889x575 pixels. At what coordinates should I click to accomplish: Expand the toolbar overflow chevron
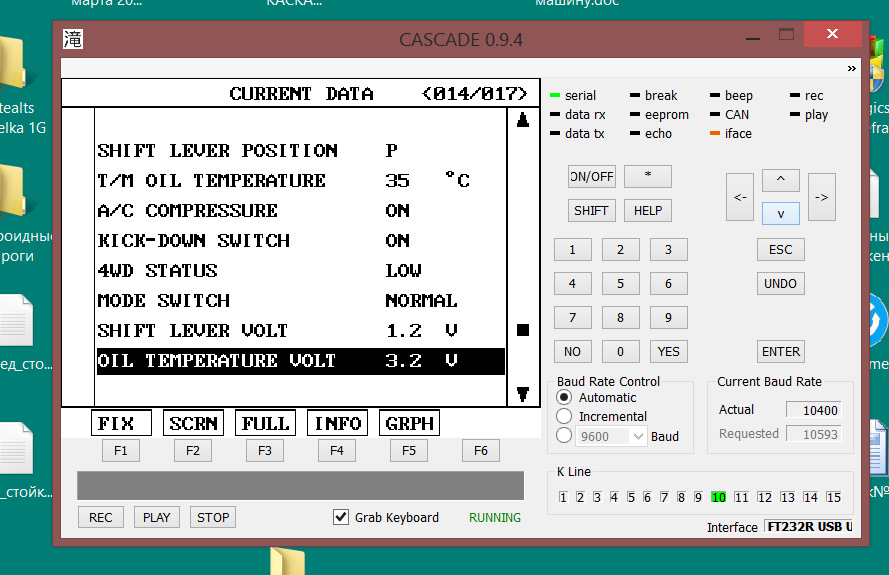point(851,69)
